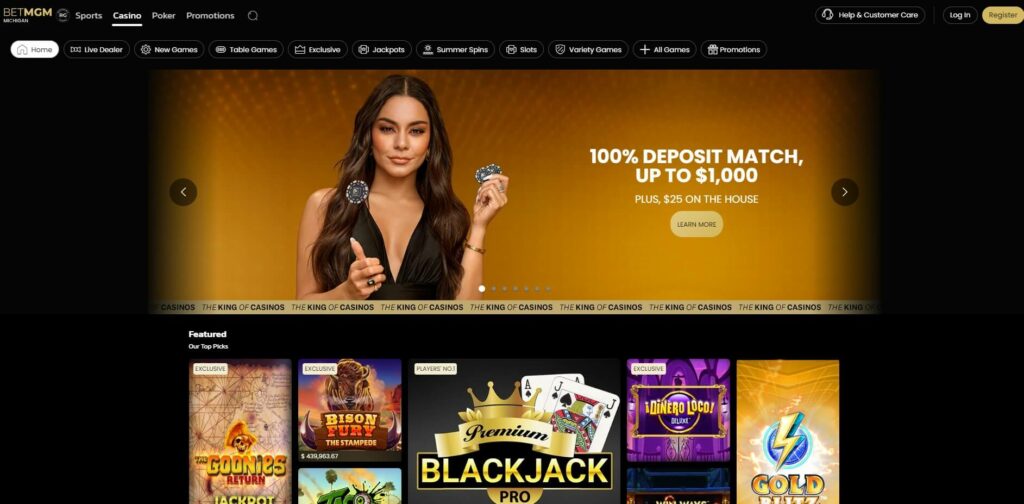The width and height of the screenshot is (1024, 504).
Task: Open the New Games category
Action: [169, 50]
